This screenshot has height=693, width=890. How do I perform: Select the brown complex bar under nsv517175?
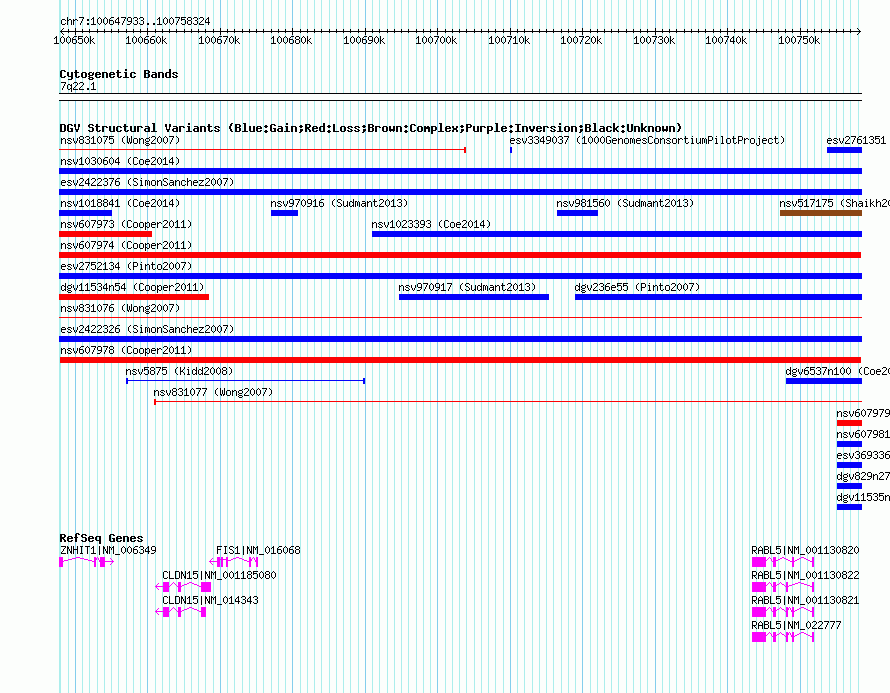821,213
